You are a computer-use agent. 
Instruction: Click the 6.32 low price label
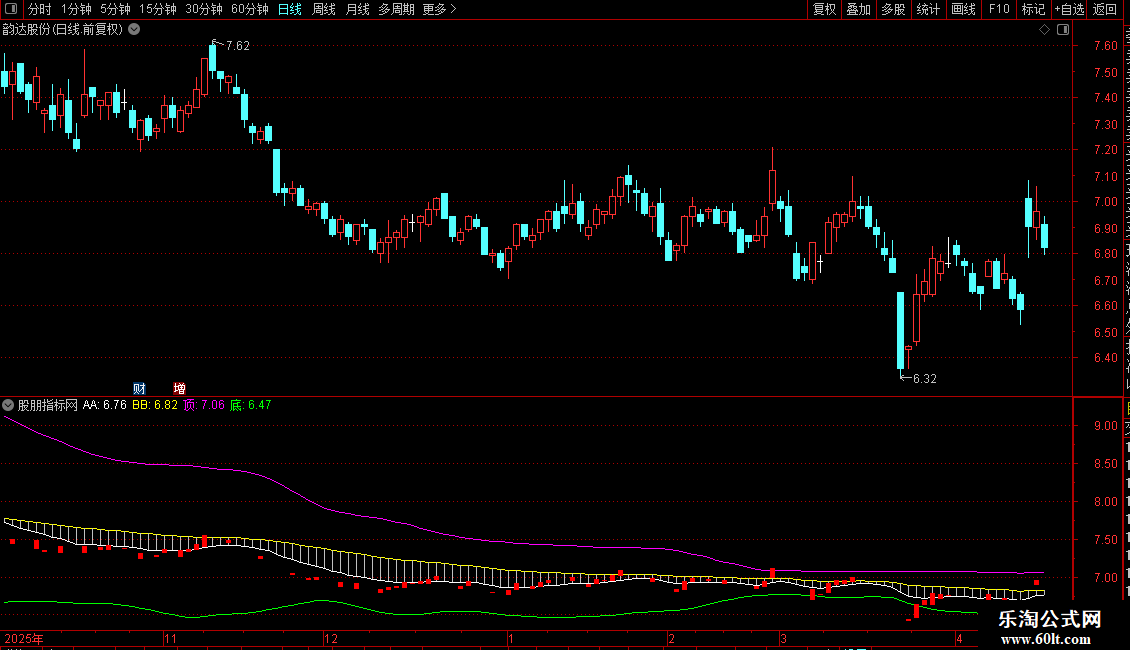pos(925,379)
